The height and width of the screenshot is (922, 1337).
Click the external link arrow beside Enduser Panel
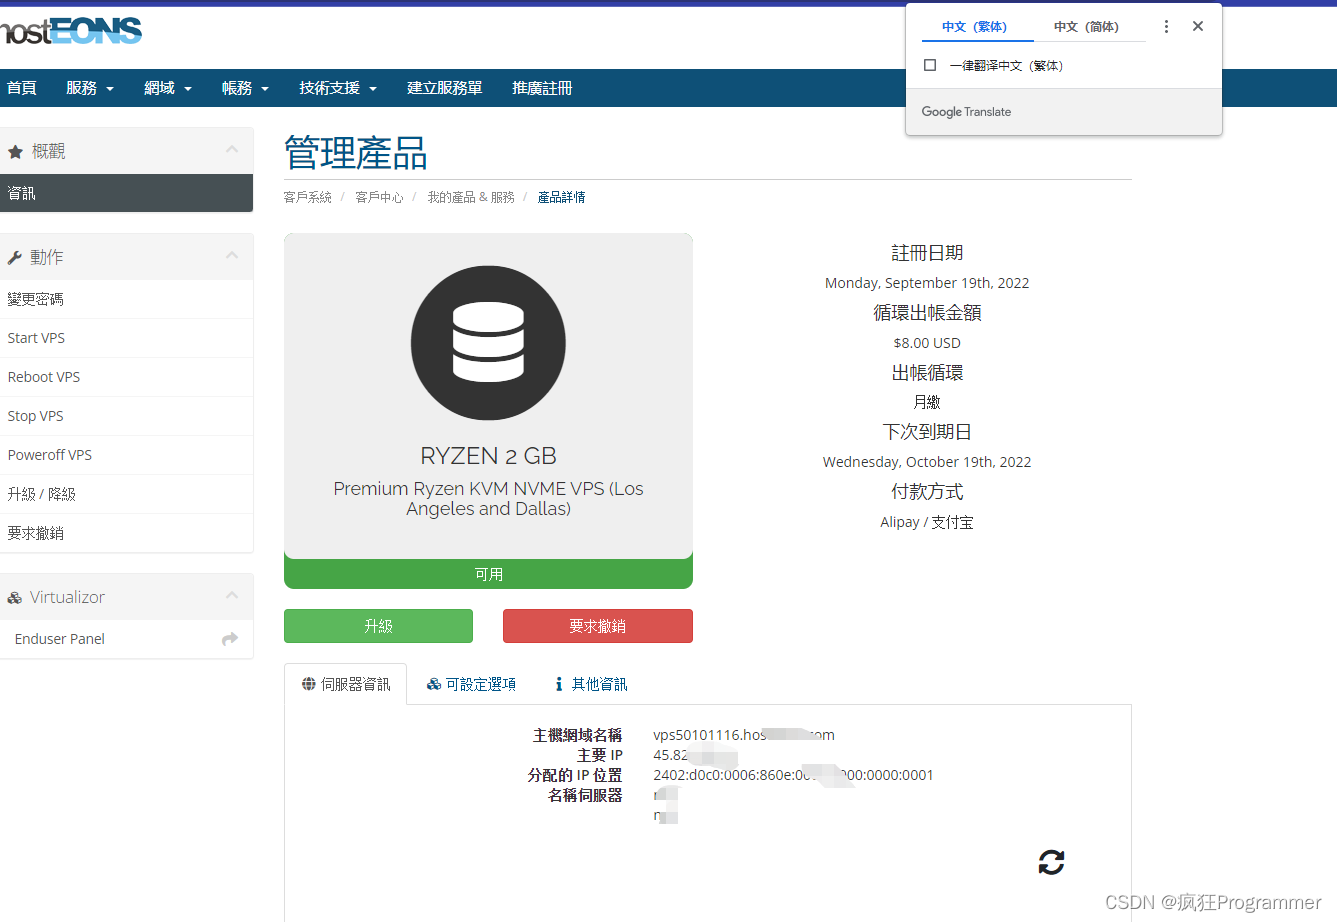pos(230,637)
